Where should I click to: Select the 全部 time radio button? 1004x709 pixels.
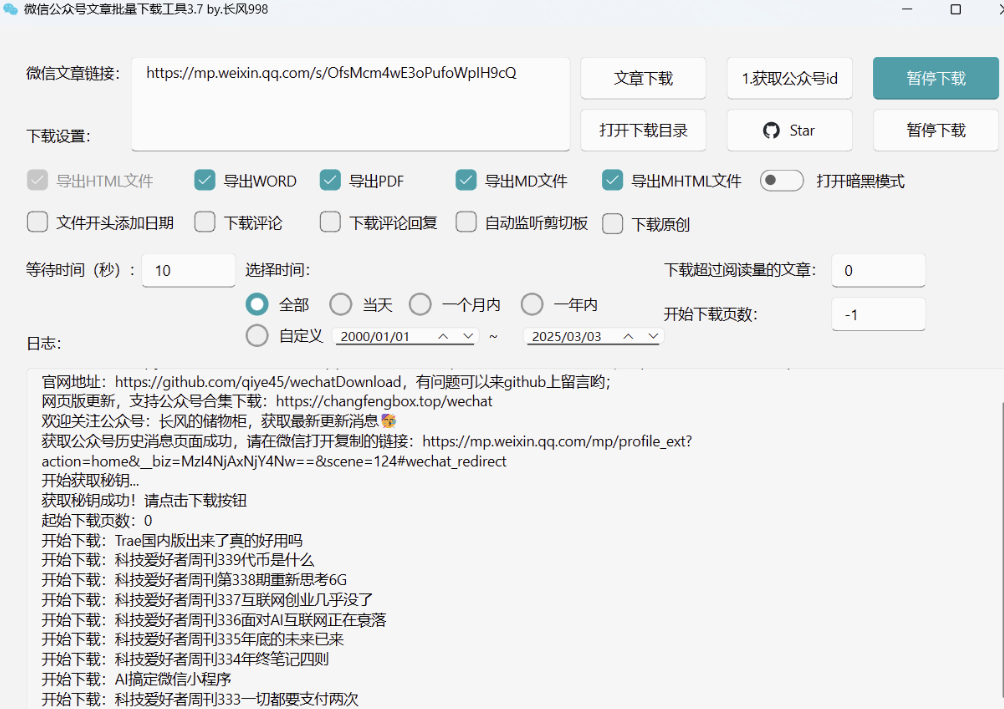(x=257, y=304)
